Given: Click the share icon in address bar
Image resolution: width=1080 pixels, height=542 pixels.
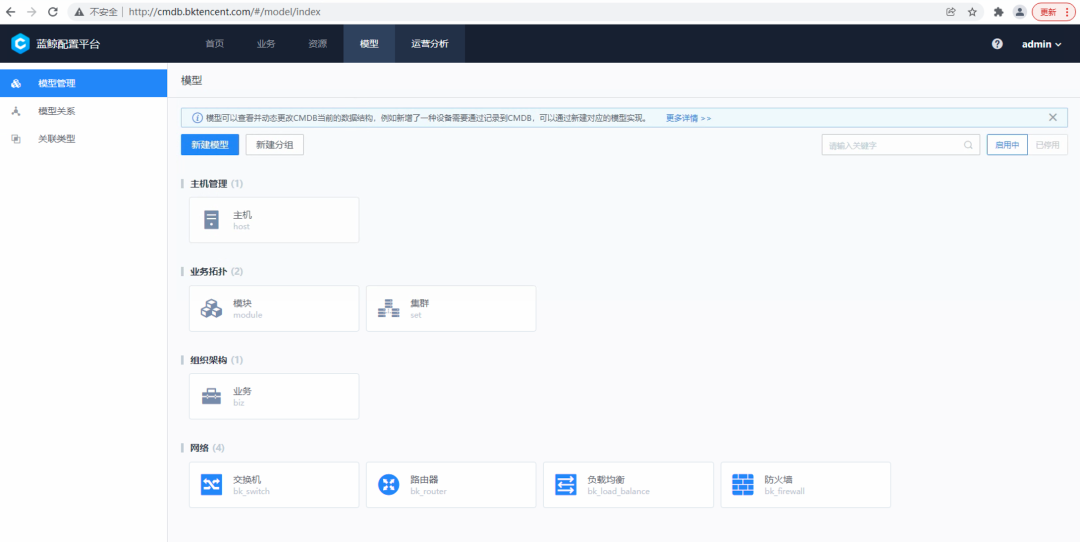Looking at the screenshot, I should (951, 12).
